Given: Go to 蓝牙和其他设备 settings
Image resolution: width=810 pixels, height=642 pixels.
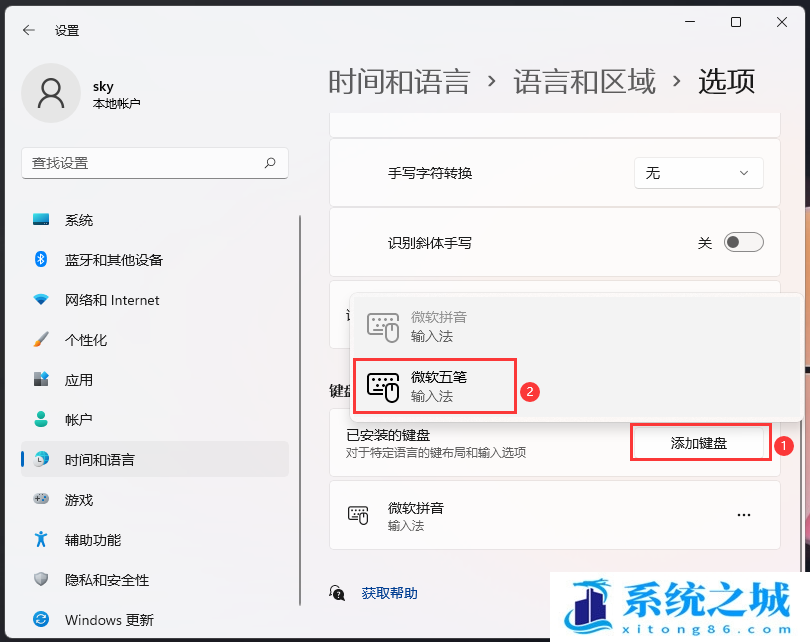Looking at the screenshot, I should [x=154, y=260].
